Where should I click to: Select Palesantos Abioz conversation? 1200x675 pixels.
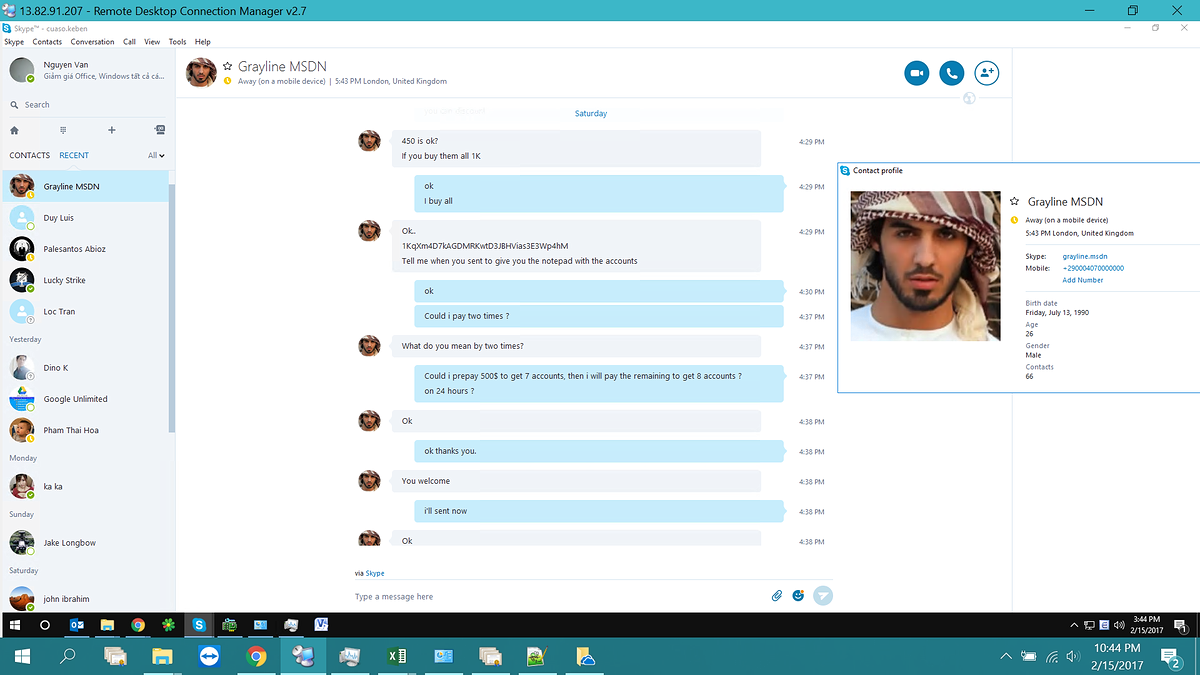tap(85, 249)
